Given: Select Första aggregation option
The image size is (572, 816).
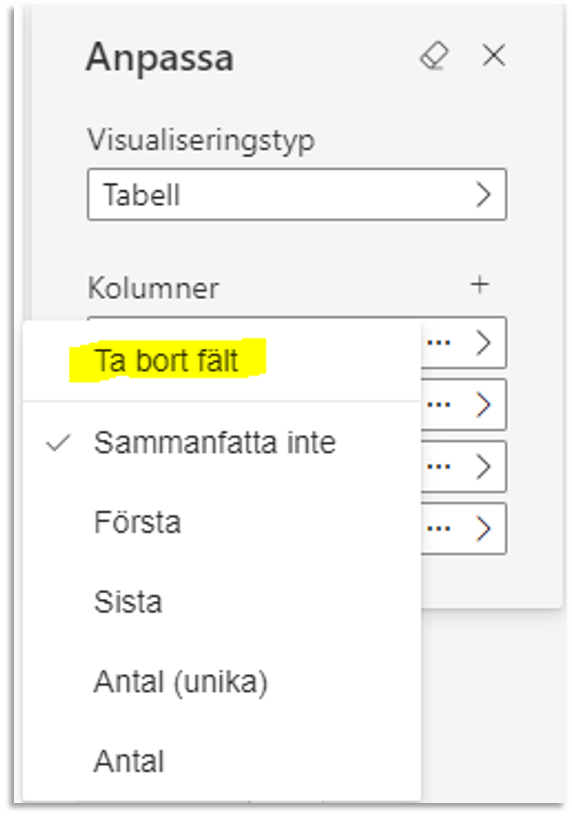Looking at the screenshot, I should (x=222, y=522).
